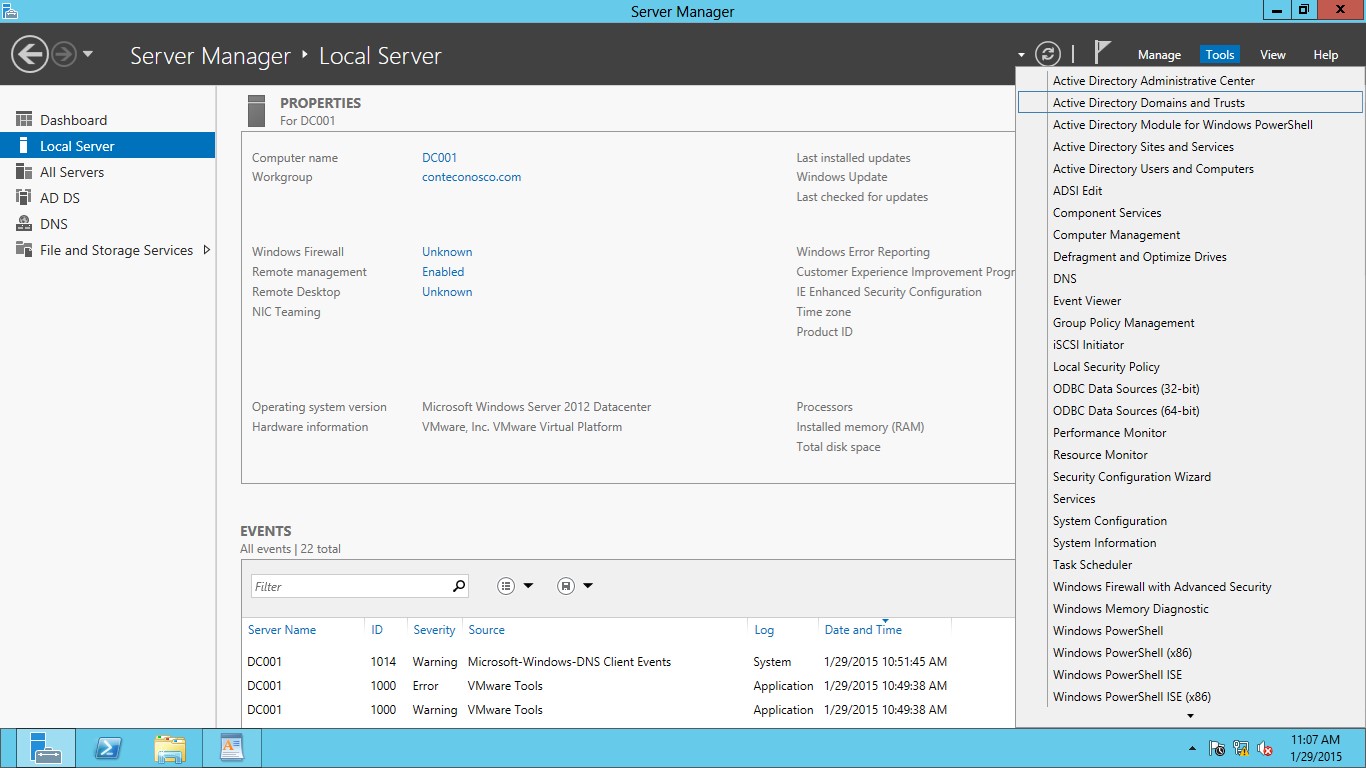
Task: Expand File and Storage Services
Action: (x=208, y=250)
